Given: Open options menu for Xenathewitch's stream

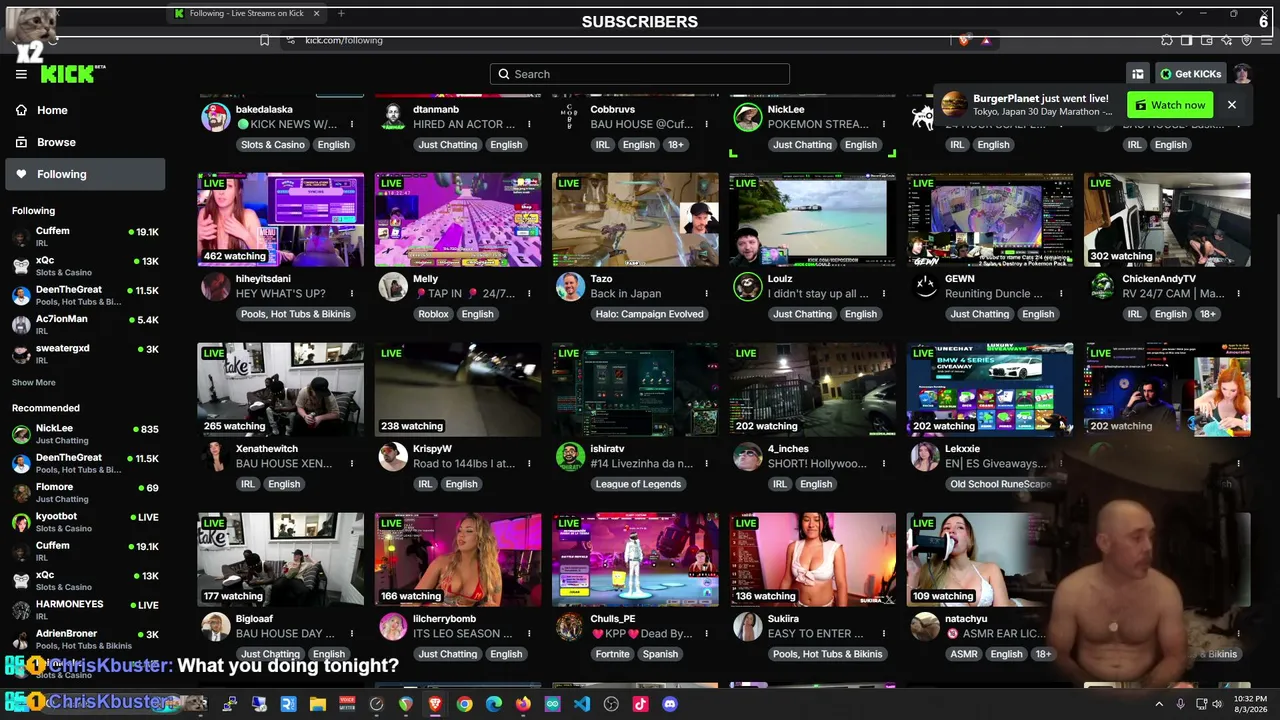Looking at the screenshot, I should click(x=352, y=464).
